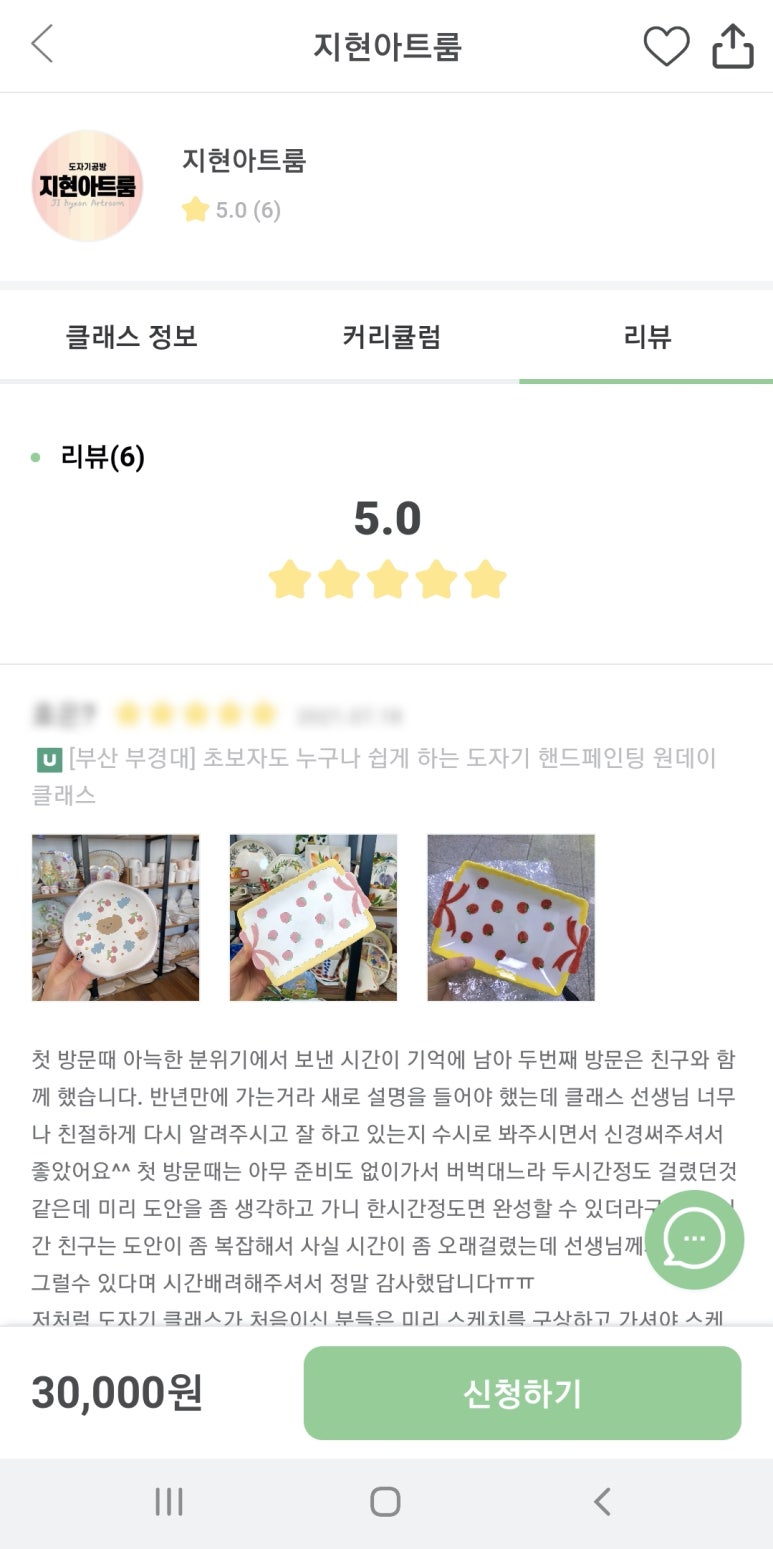
Task: Open the reviewed class title link
Action: tap(390, 760)
